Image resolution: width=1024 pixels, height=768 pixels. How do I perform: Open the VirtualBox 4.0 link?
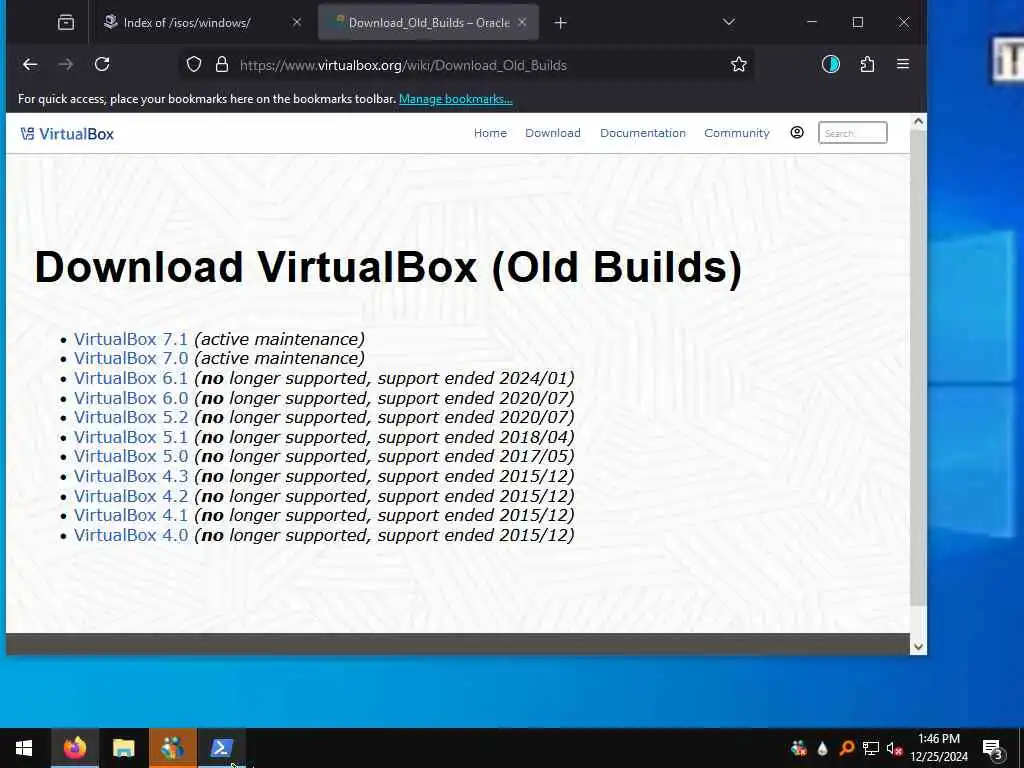(131, 536)
